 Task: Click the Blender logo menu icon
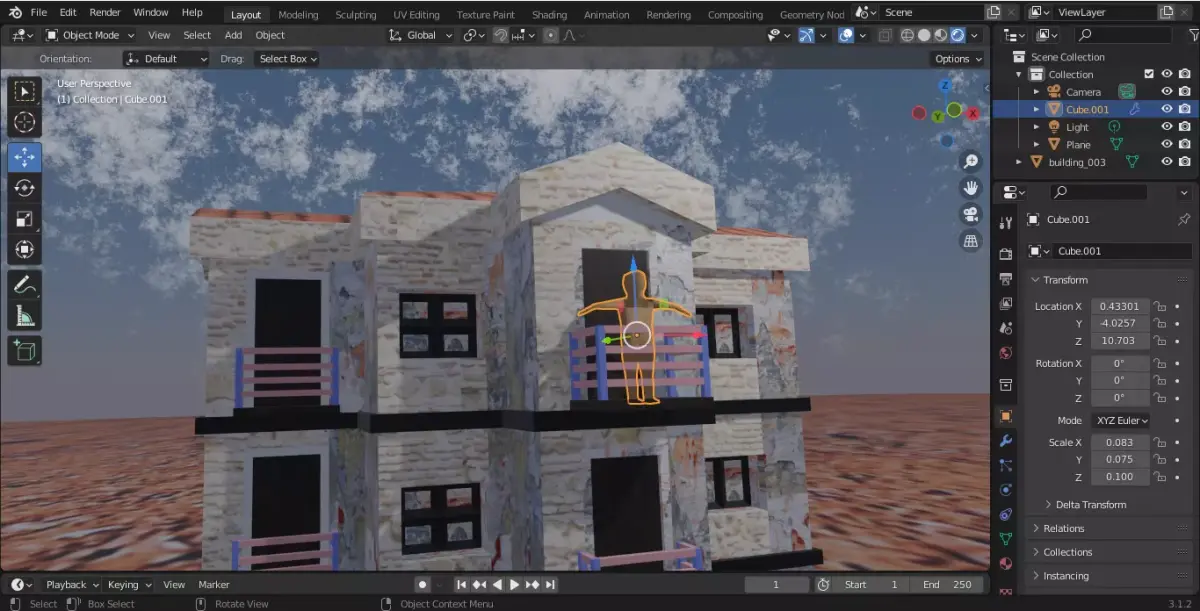13,13
